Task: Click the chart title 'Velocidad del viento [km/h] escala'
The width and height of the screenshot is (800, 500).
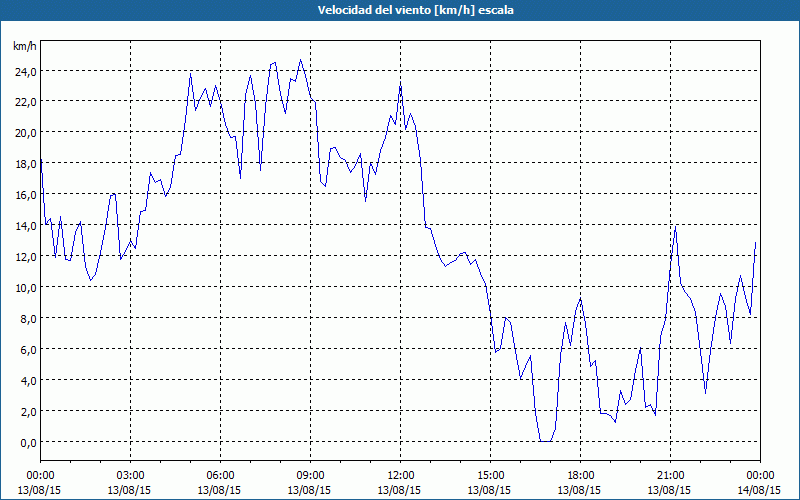Action: tap(415, 10)
